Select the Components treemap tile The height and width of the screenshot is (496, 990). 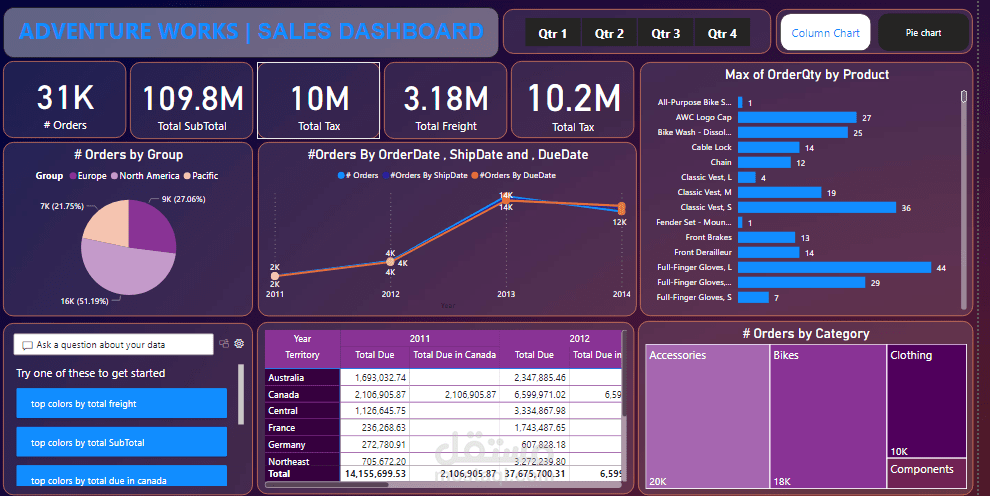pyautogui.click(x=927, y=473)
